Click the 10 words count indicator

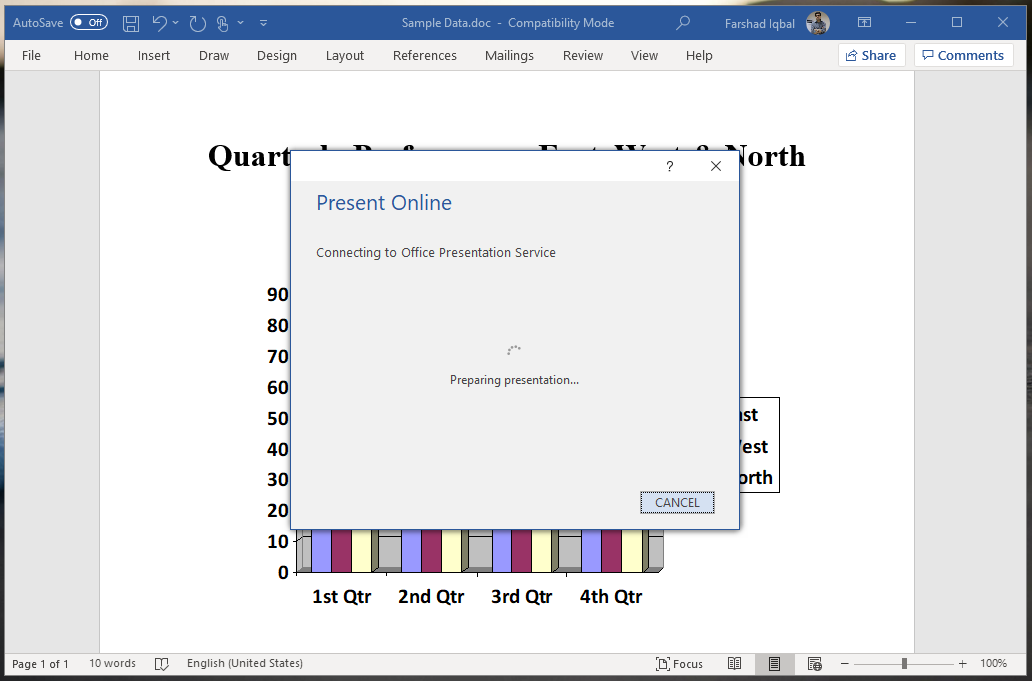click(112, 663)
